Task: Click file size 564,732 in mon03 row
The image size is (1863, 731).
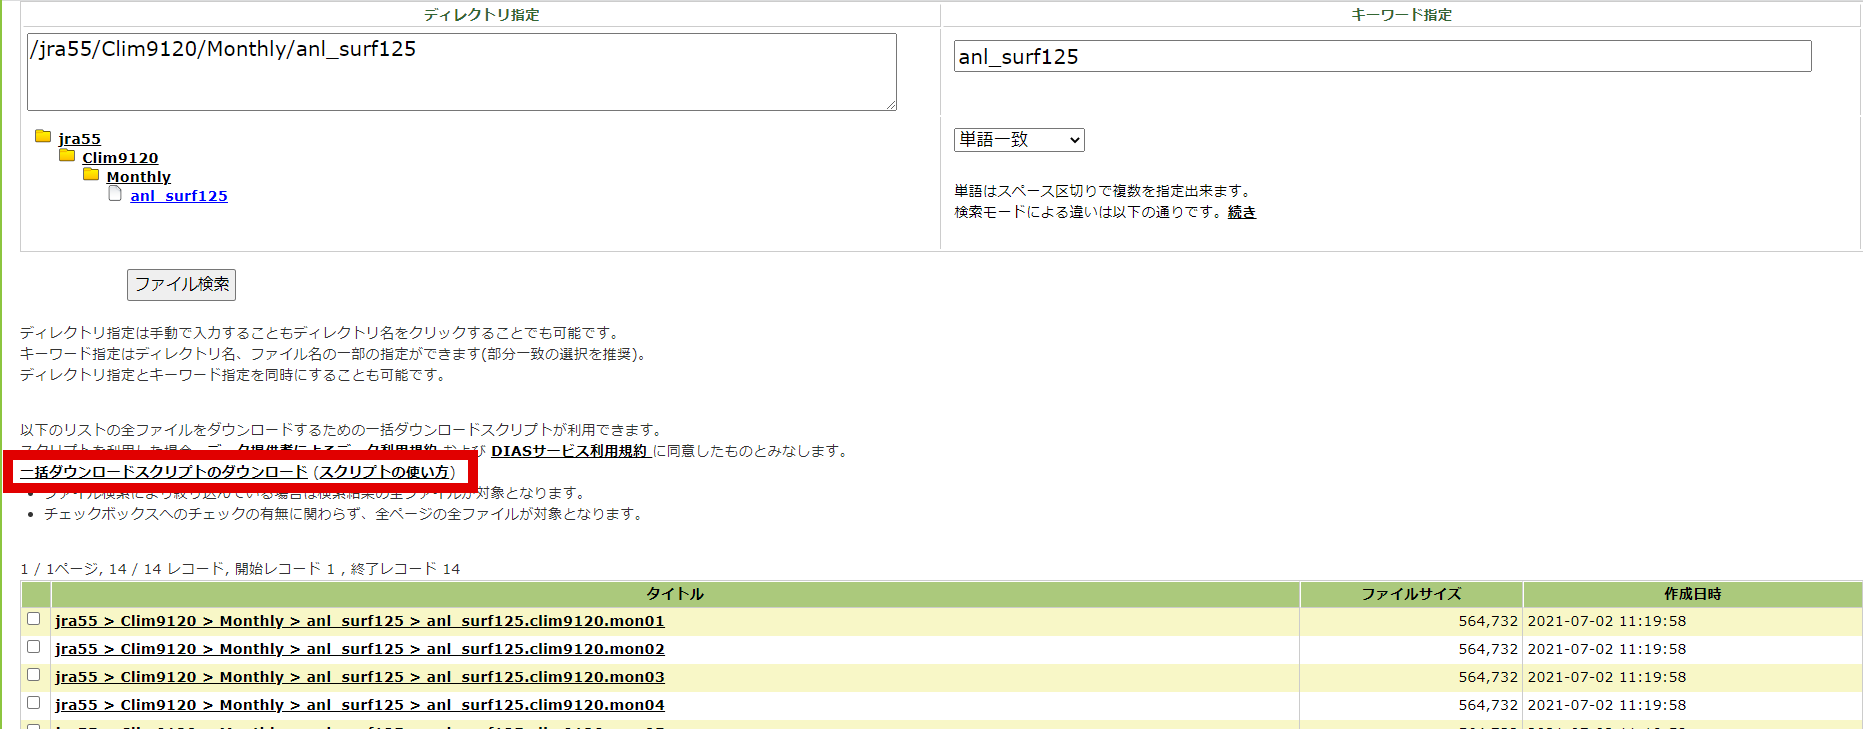Action: pos(1488,677)
